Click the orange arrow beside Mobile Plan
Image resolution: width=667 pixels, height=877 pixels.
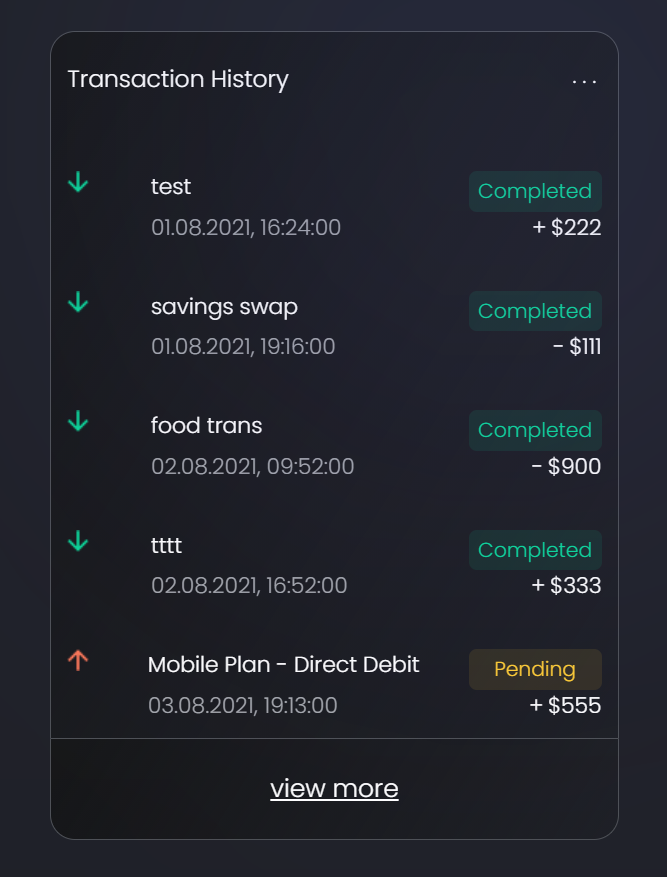[x=78, y=660]
